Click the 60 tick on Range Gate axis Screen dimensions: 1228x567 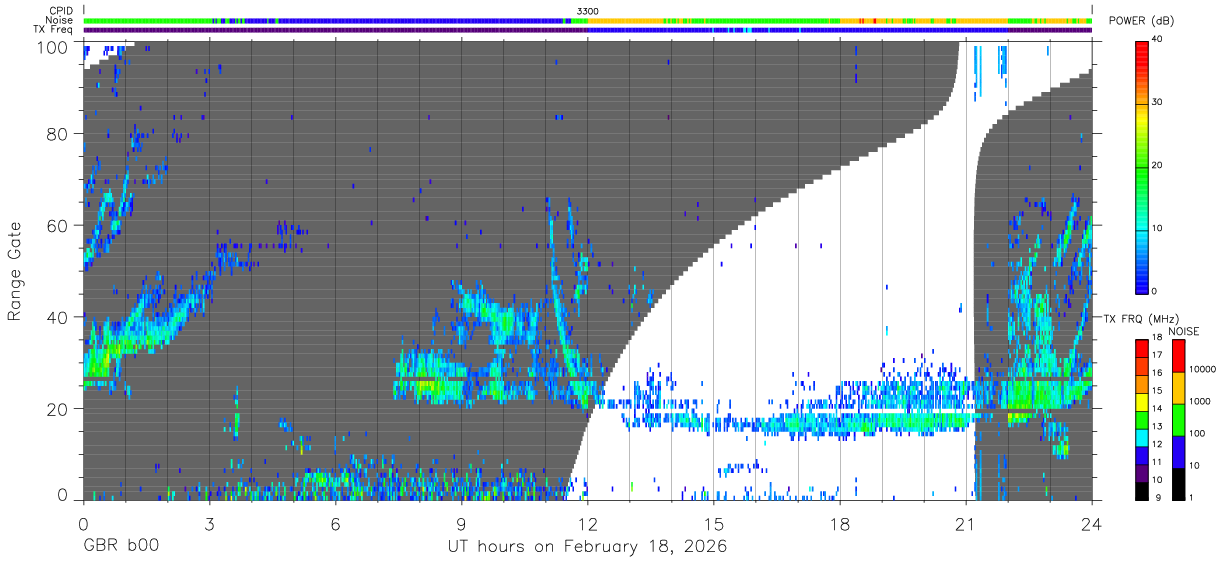tap(58, 226)
